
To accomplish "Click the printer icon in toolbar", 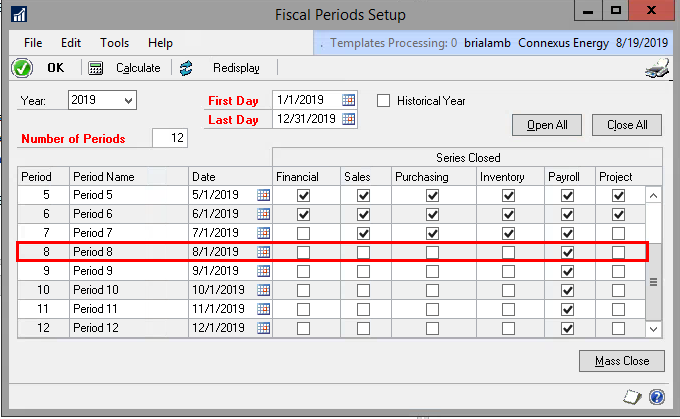I will pyautogui.click(x=654, y=69).
